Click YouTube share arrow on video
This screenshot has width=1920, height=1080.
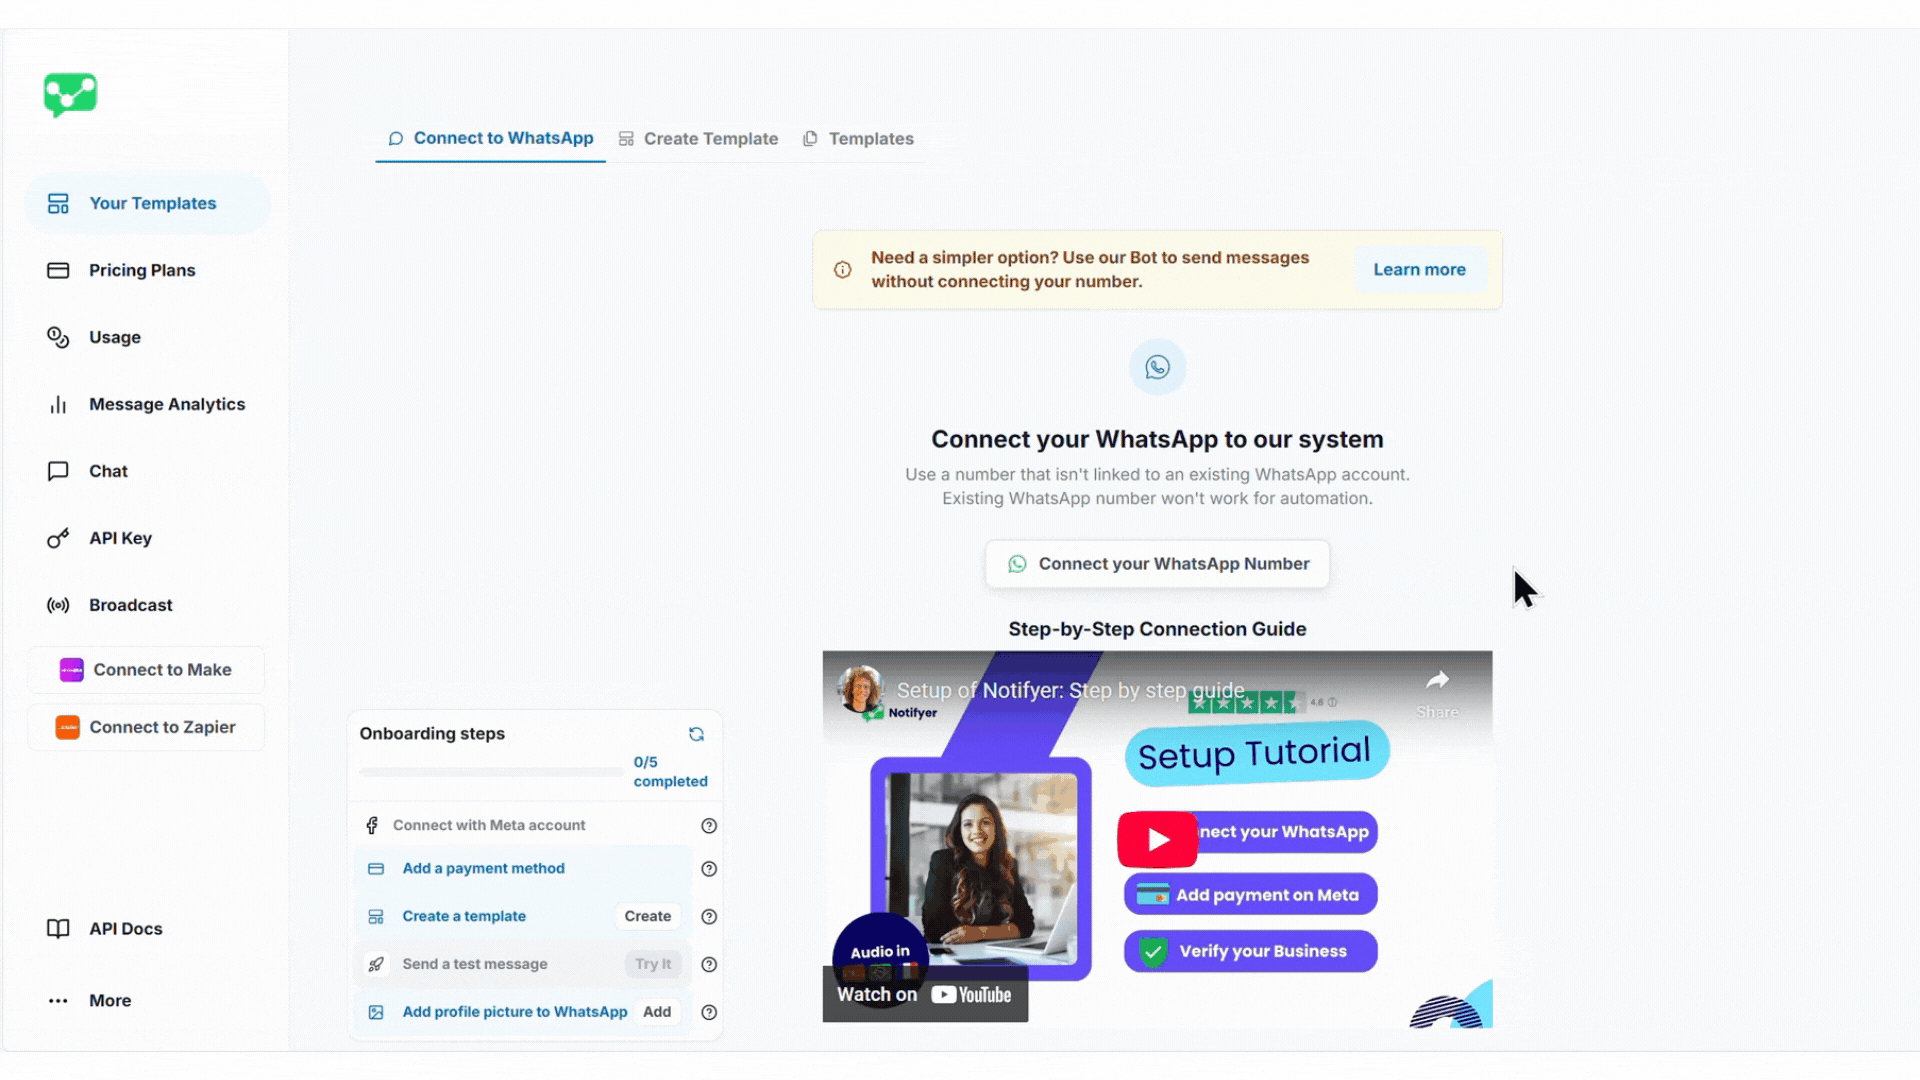1437,682
